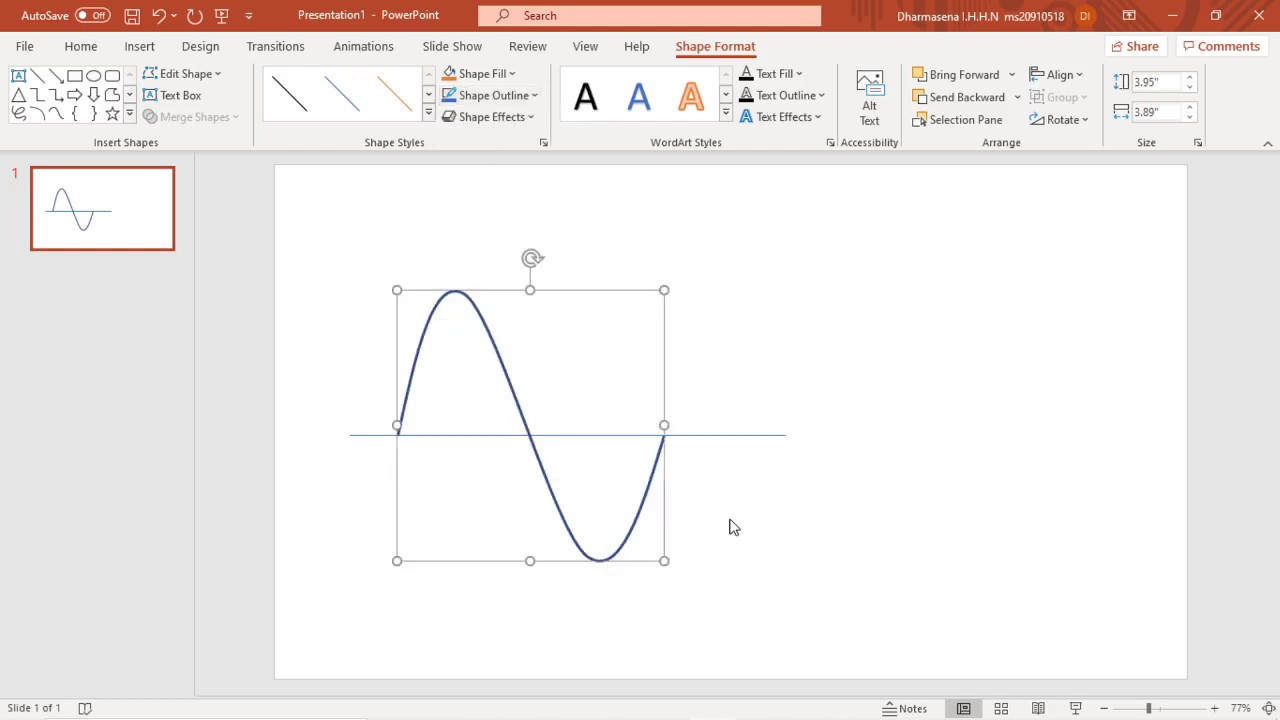Open the File menu

24,46
